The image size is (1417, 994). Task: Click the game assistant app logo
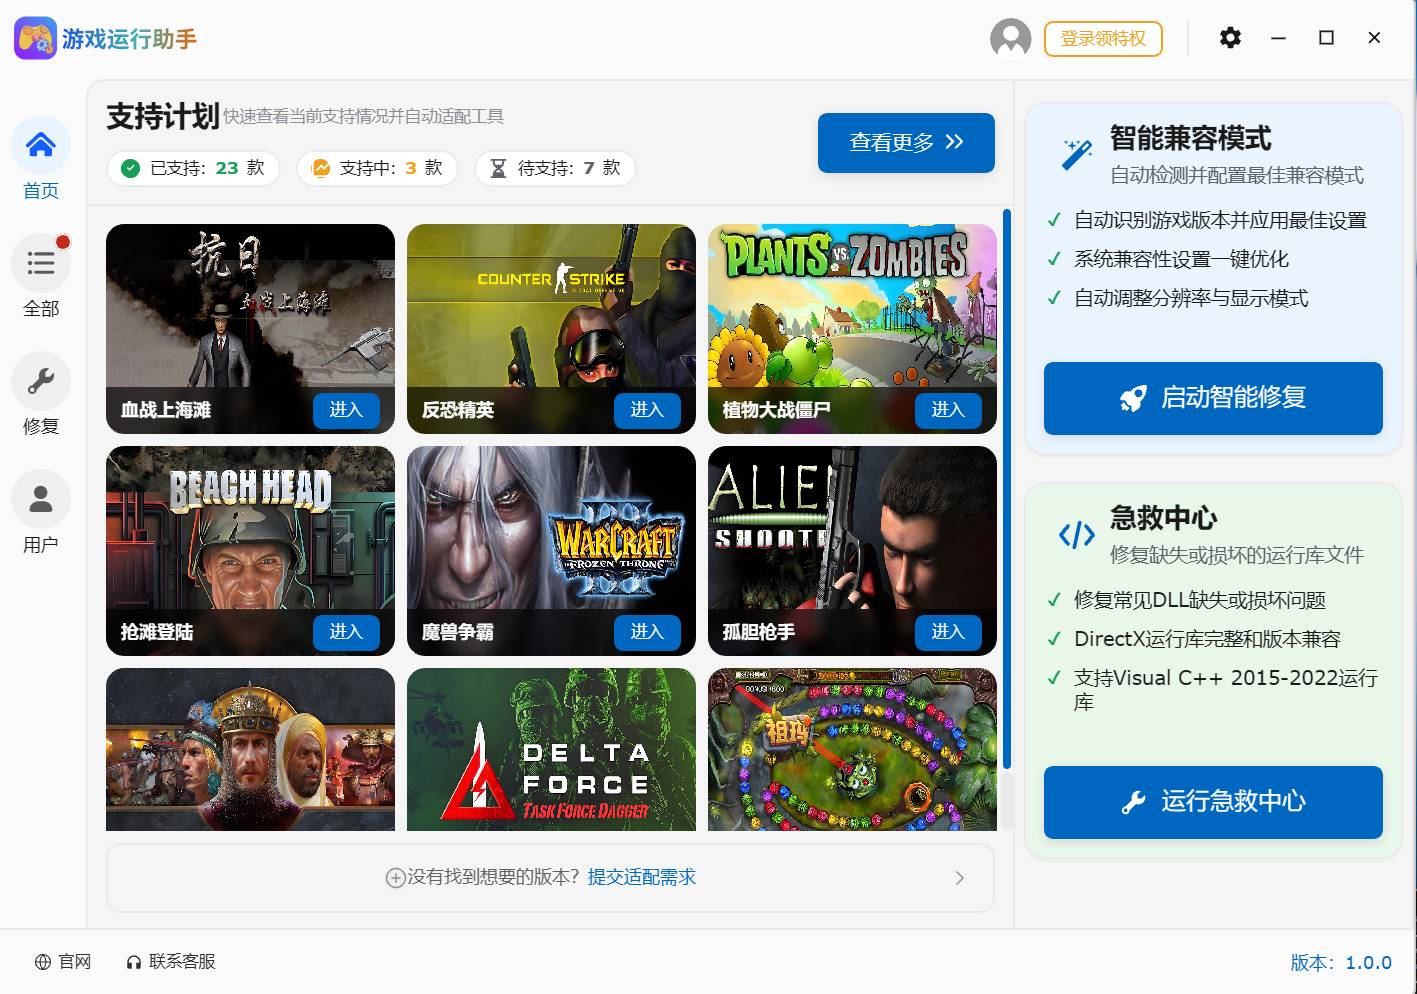[35, 38]
